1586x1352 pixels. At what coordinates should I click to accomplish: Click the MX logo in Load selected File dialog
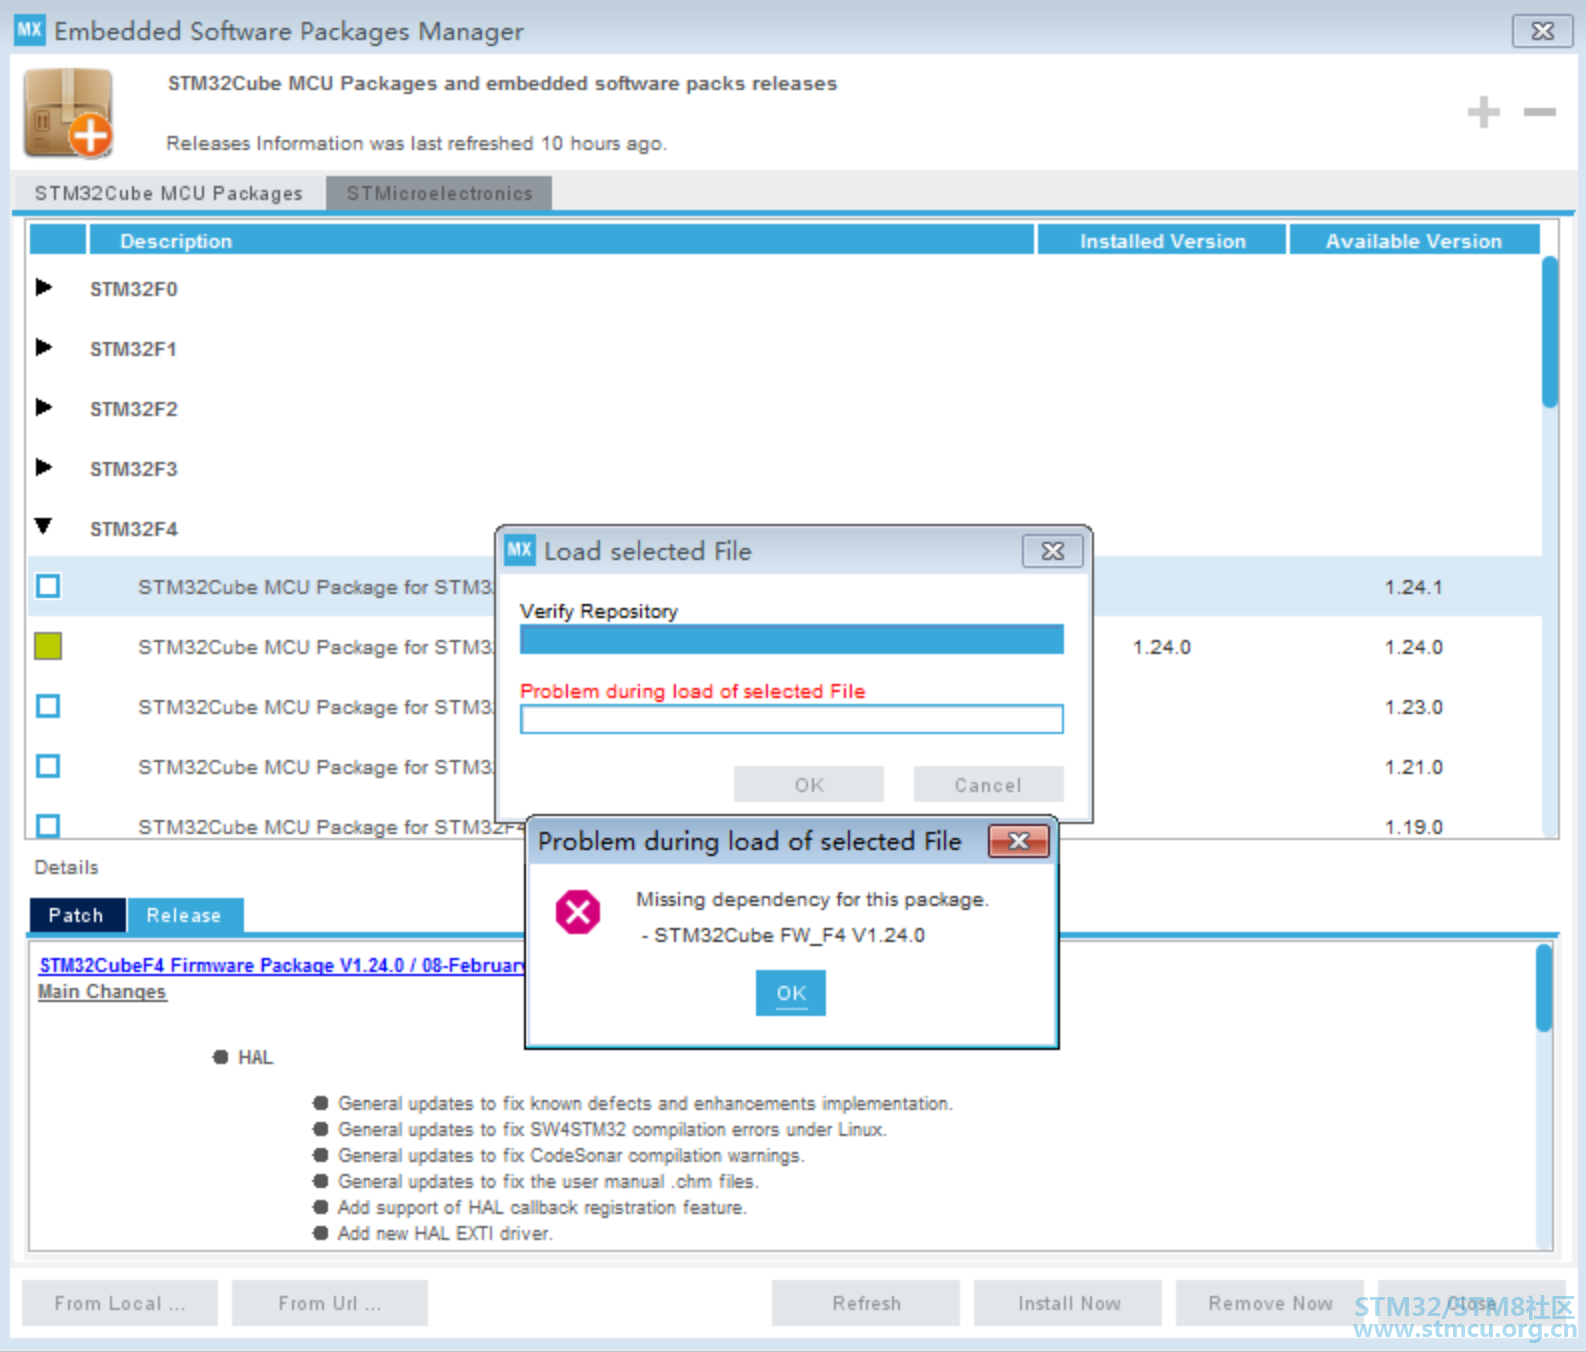[x=519, y=550]
